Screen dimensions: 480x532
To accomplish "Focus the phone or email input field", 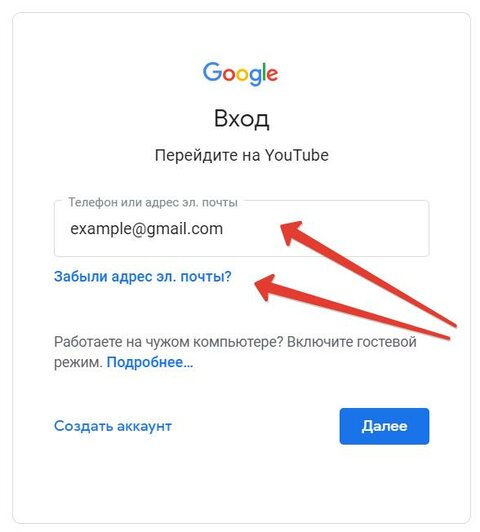I will coord(242,228).
